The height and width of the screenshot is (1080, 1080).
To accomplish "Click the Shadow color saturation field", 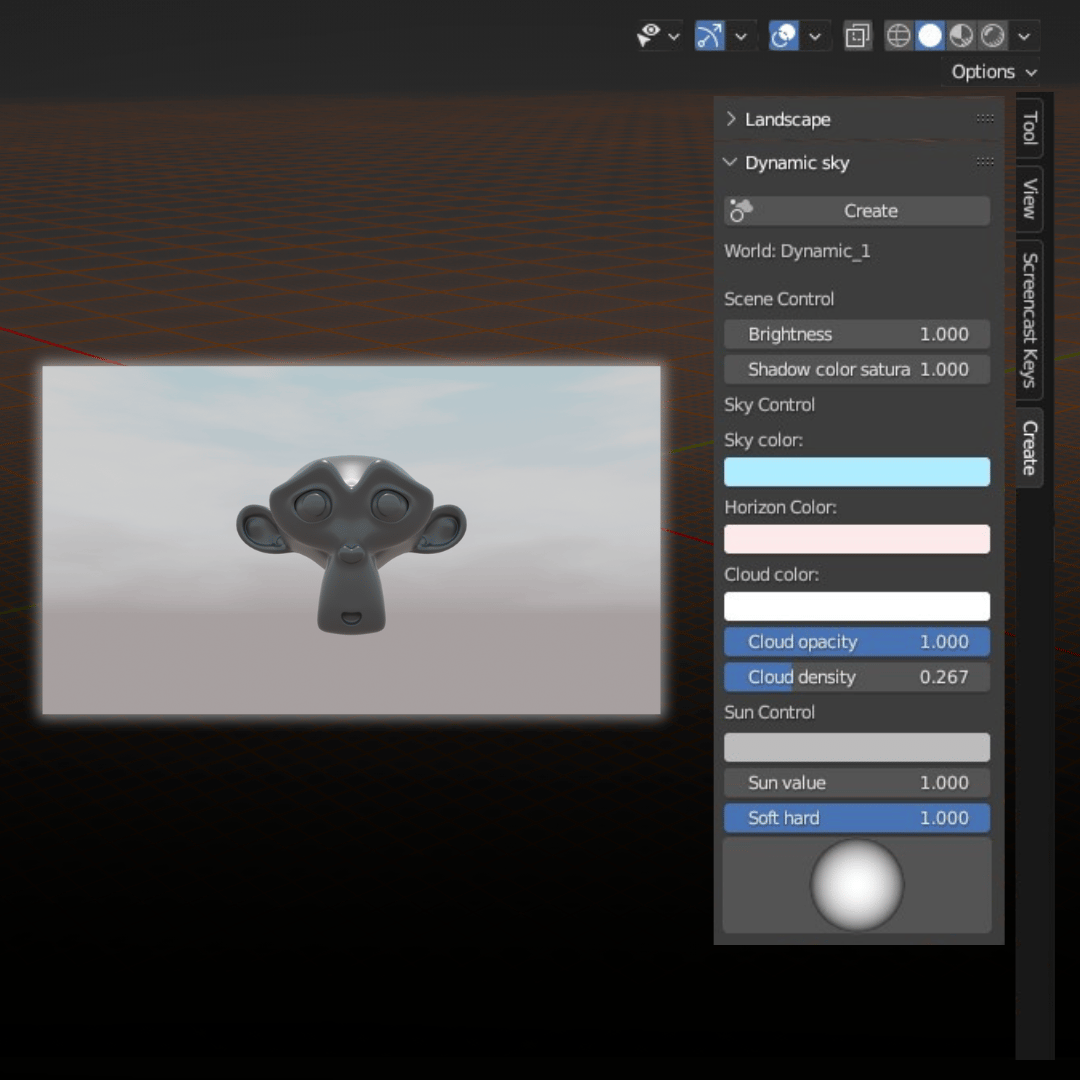I will pos(857,369).
